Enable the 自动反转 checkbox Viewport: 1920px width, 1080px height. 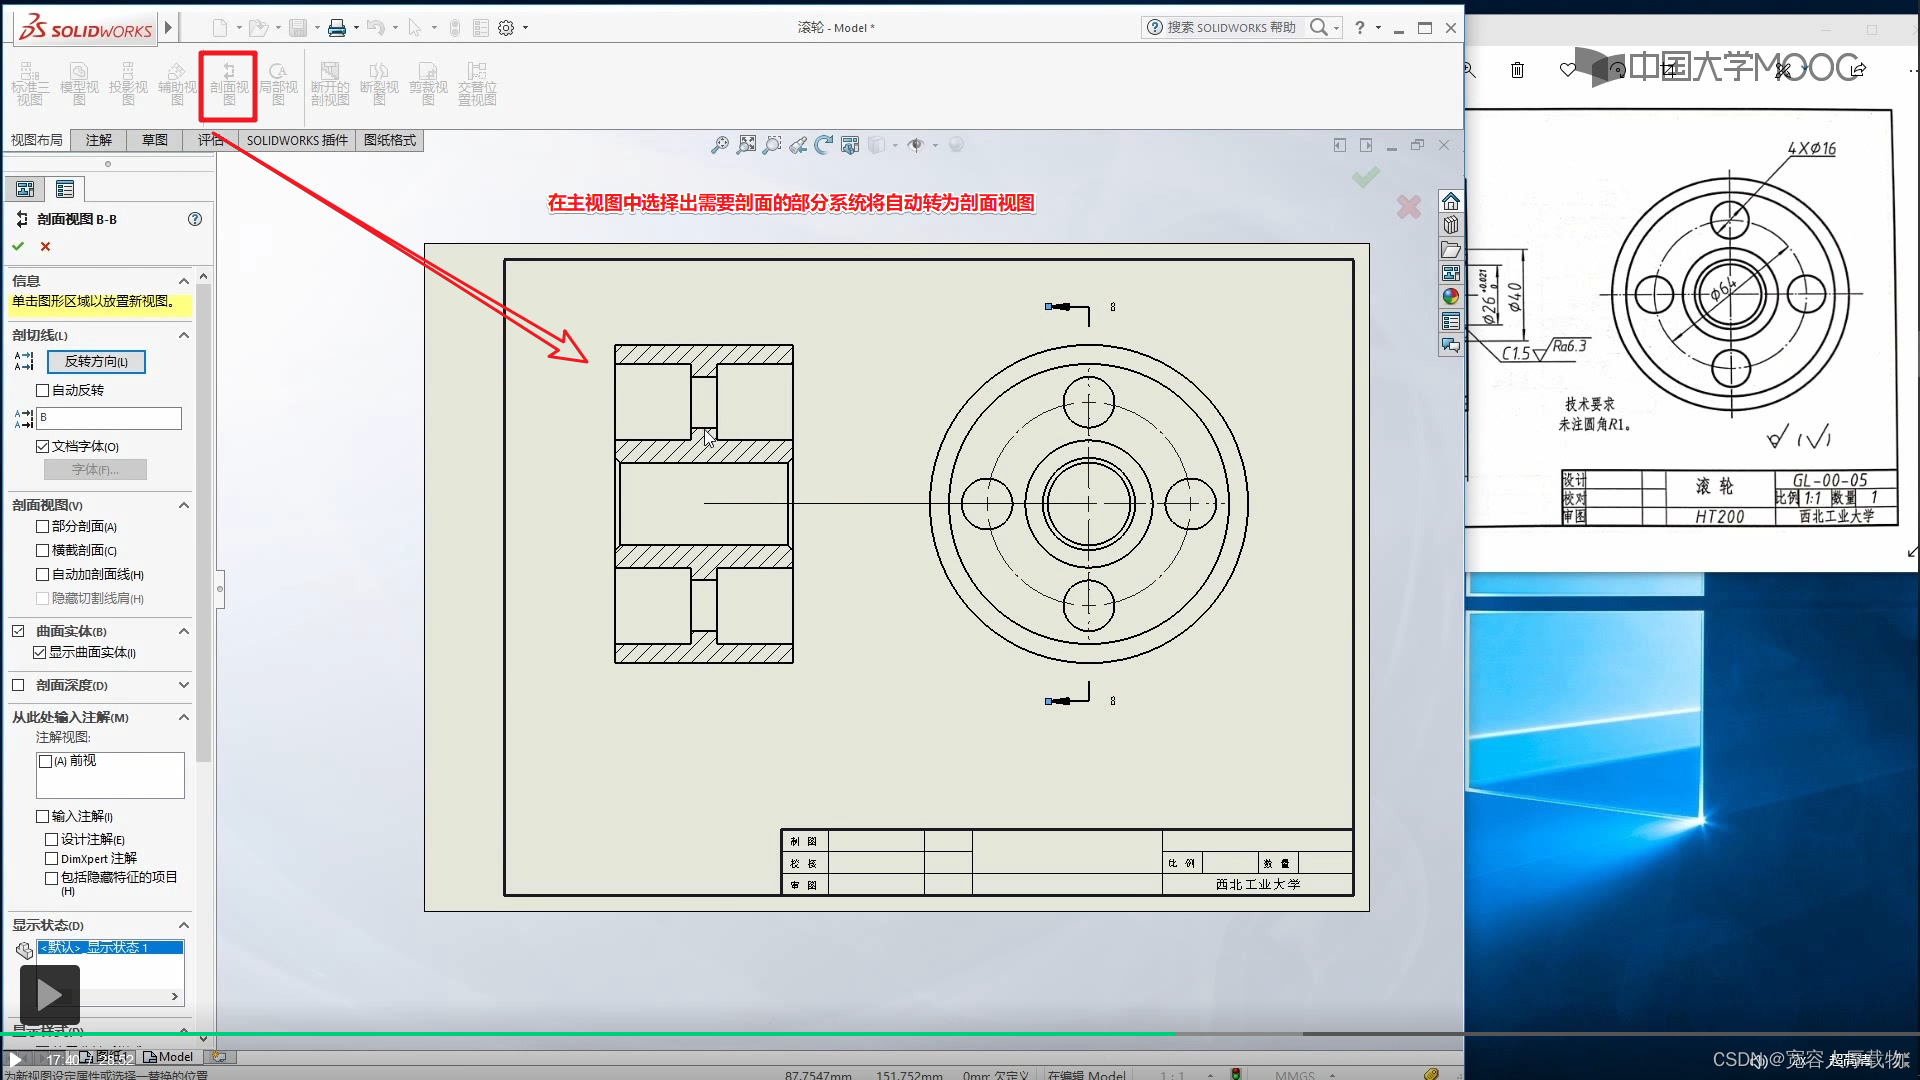[43, 390]
